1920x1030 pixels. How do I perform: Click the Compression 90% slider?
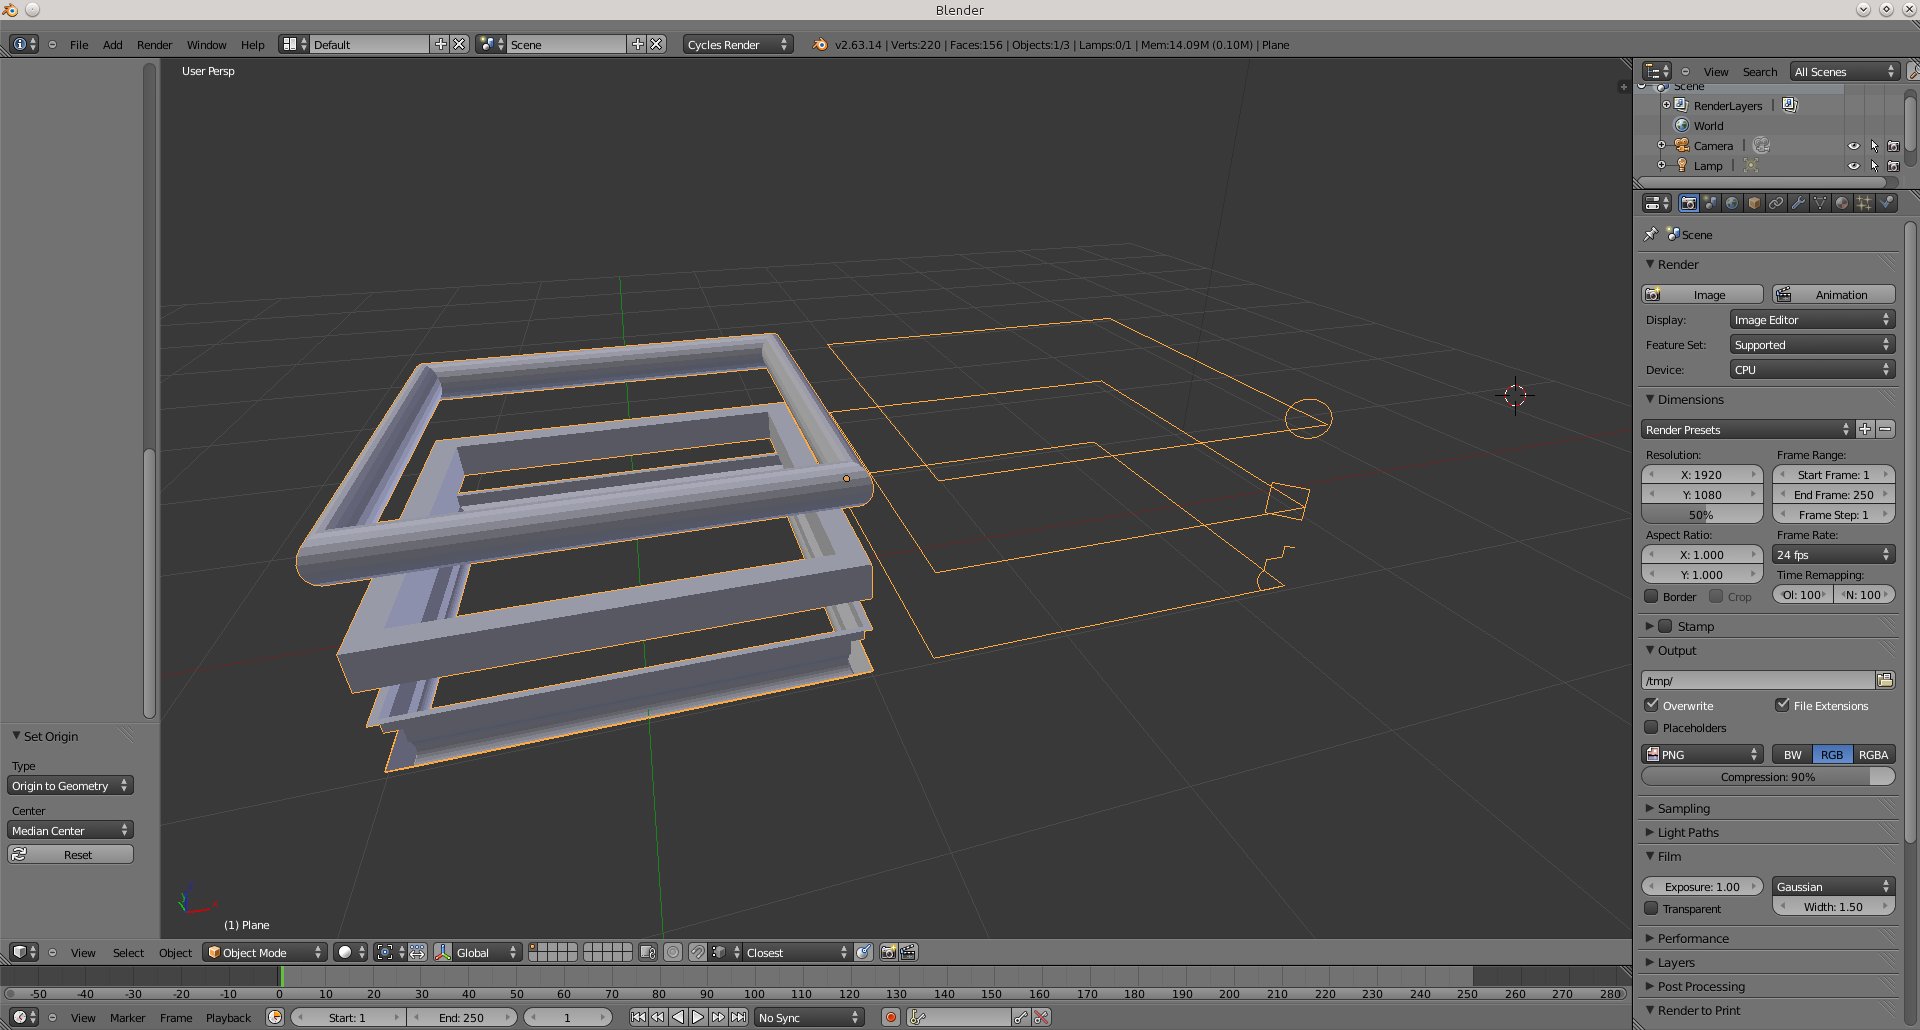click(1767, 777)
